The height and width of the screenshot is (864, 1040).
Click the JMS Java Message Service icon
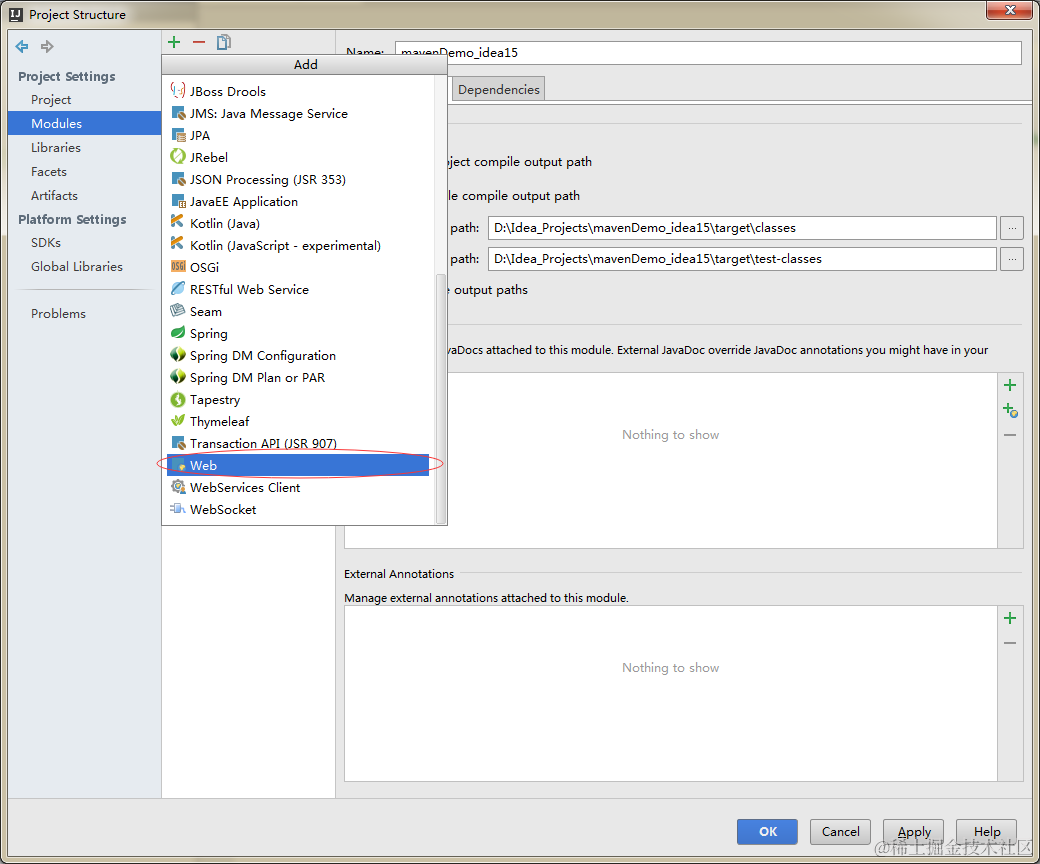click(x=178, y=113)
